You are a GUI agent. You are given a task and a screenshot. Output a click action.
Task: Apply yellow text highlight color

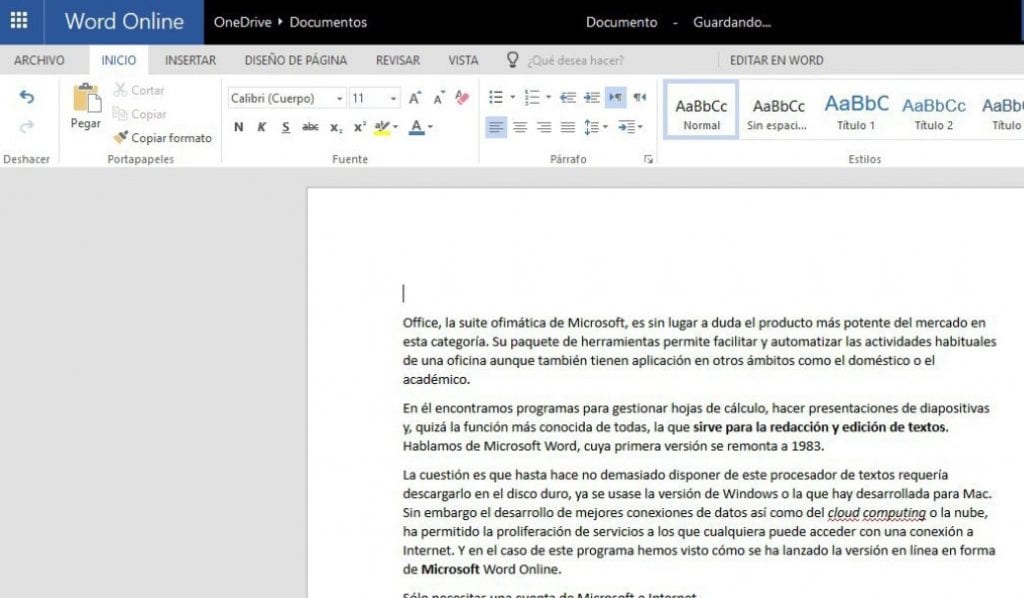pyautogui.click(x=382, y=127)
